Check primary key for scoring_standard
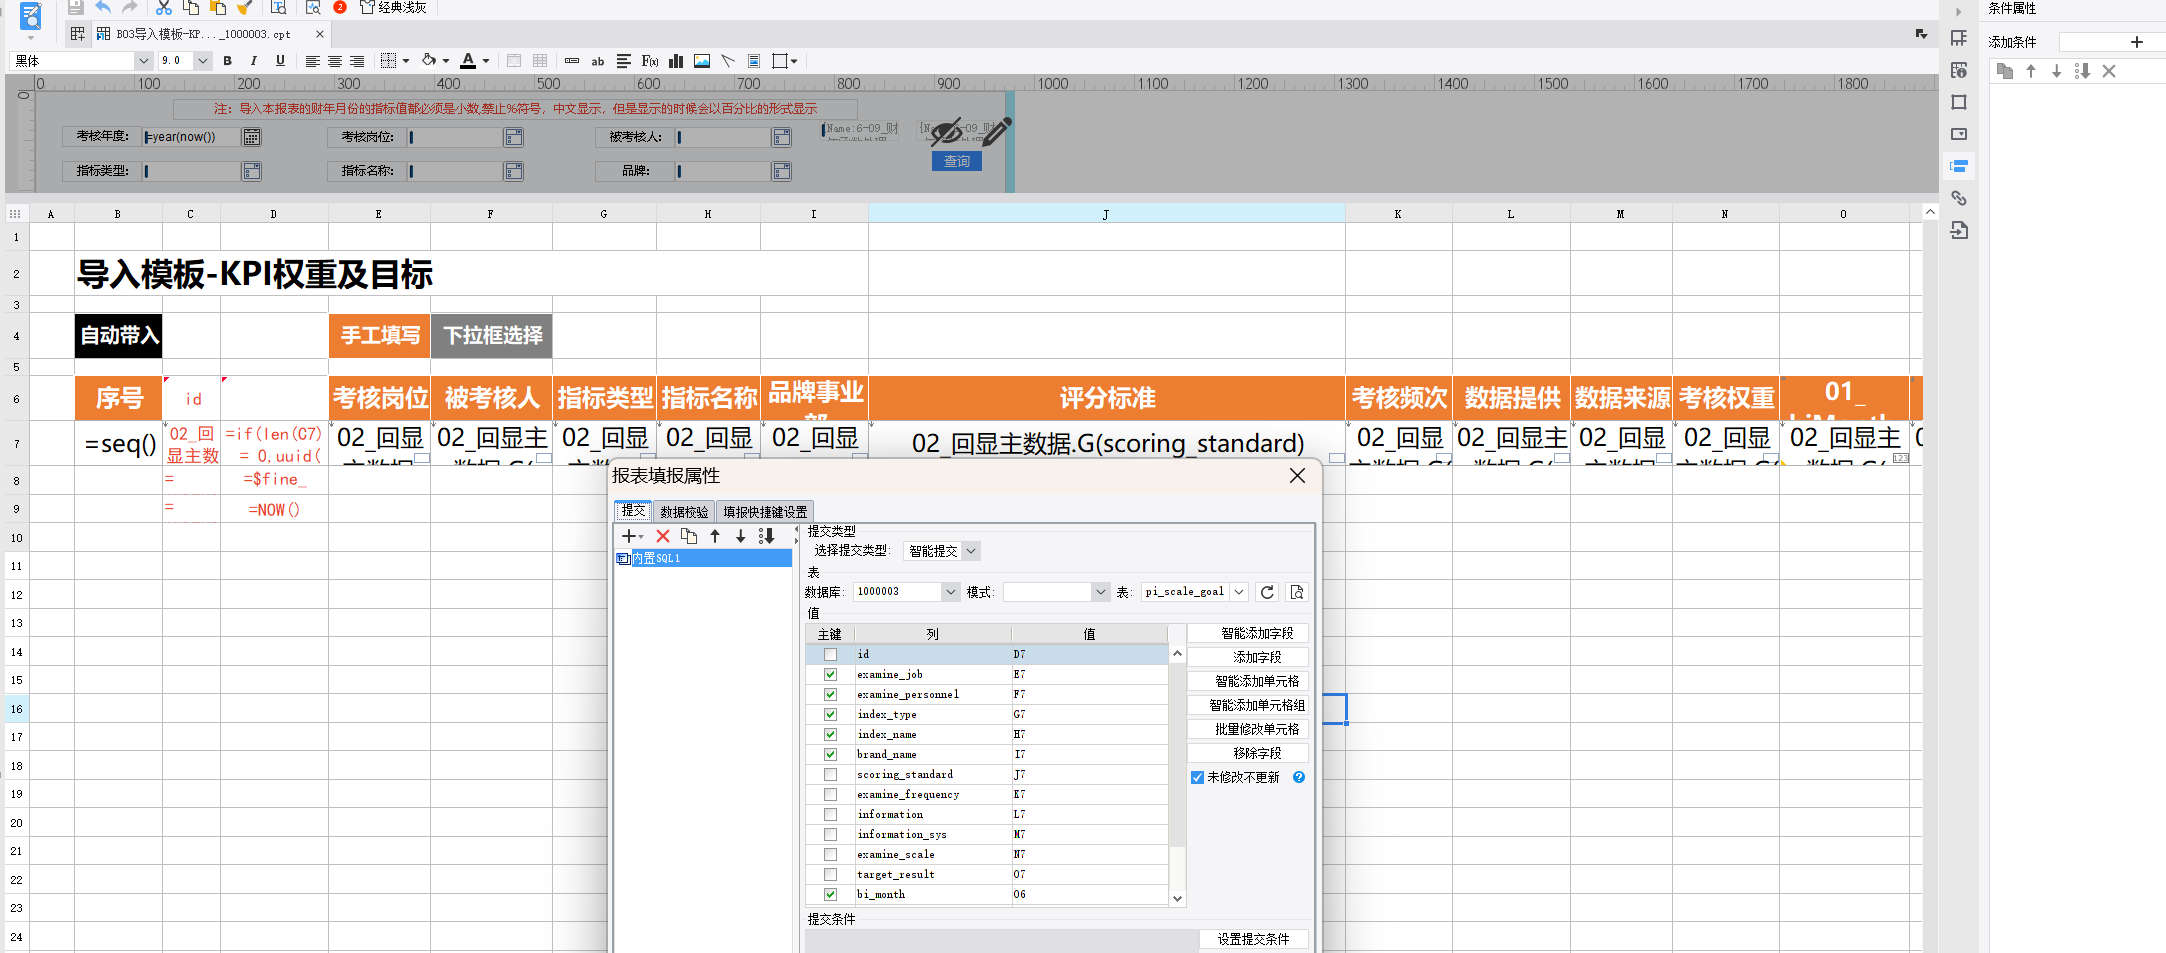 [830, 774]
